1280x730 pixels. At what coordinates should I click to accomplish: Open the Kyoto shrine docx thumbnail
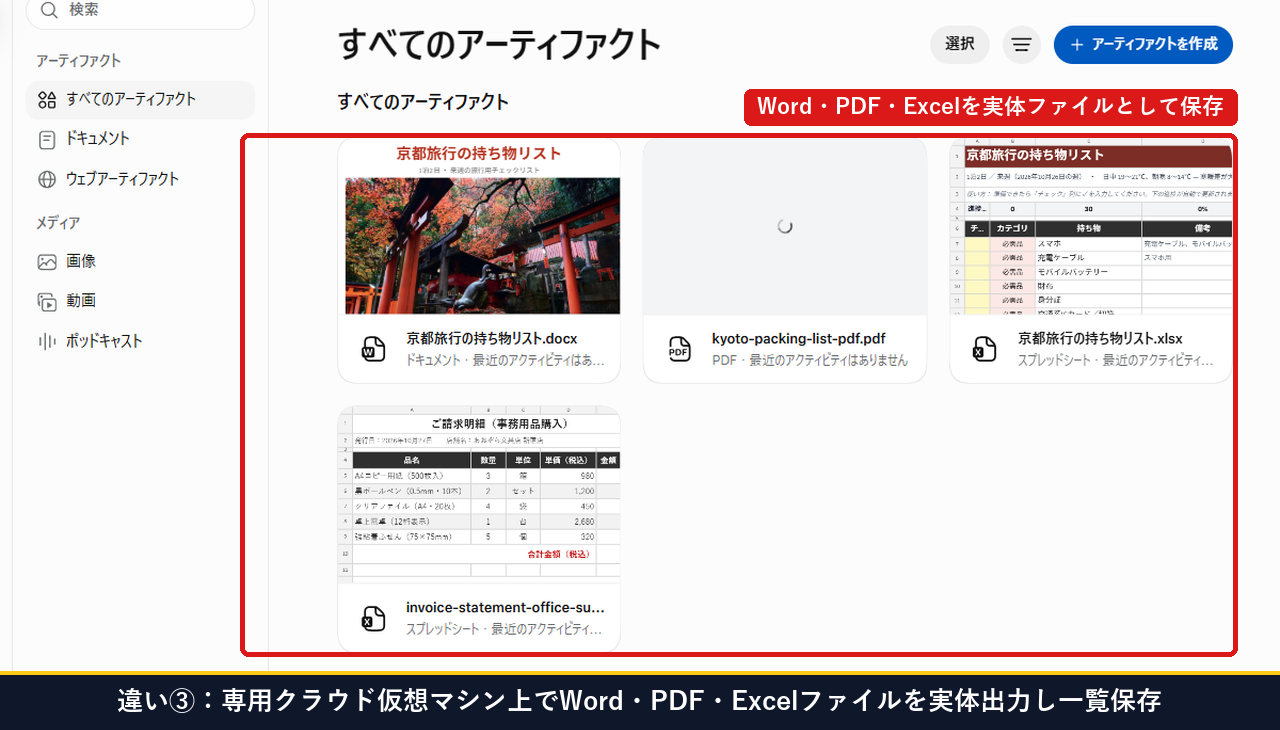coord(479,226)
